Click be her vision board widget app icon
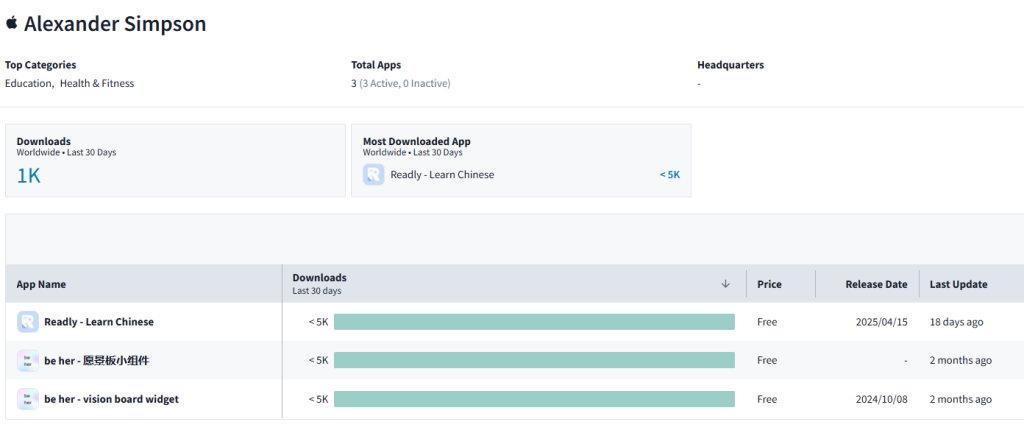This screenshot has height=430, width=1024. point(28,399)
